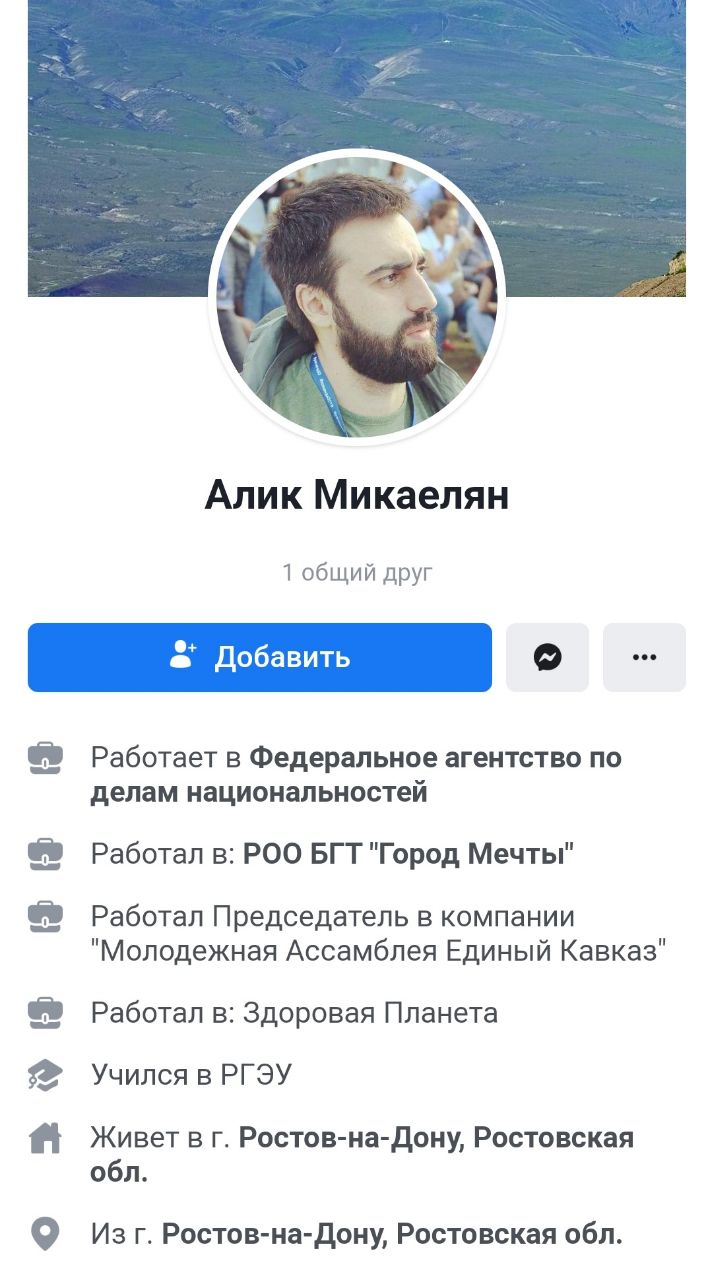Open РОО БГТ "Город Мечты" page
Viewport: 713px width, 1280px height.
click(408, 854)
